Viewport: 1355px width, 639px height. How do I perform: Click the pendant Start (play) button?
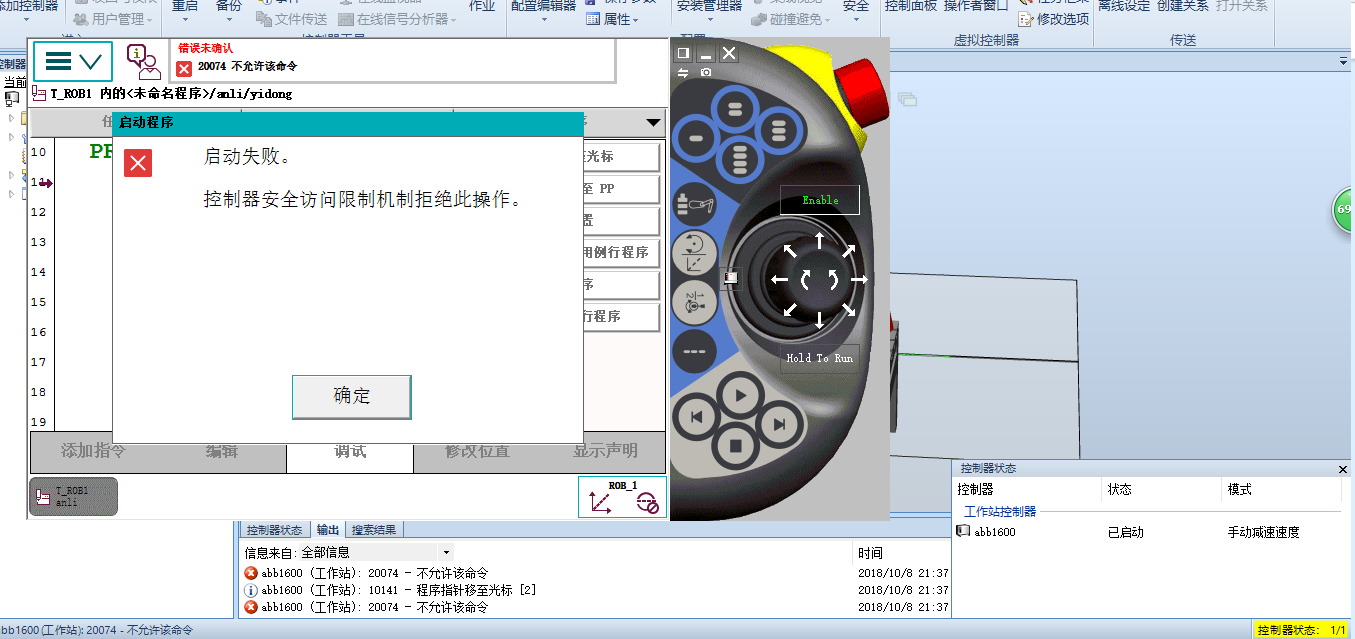coord(741,395)
